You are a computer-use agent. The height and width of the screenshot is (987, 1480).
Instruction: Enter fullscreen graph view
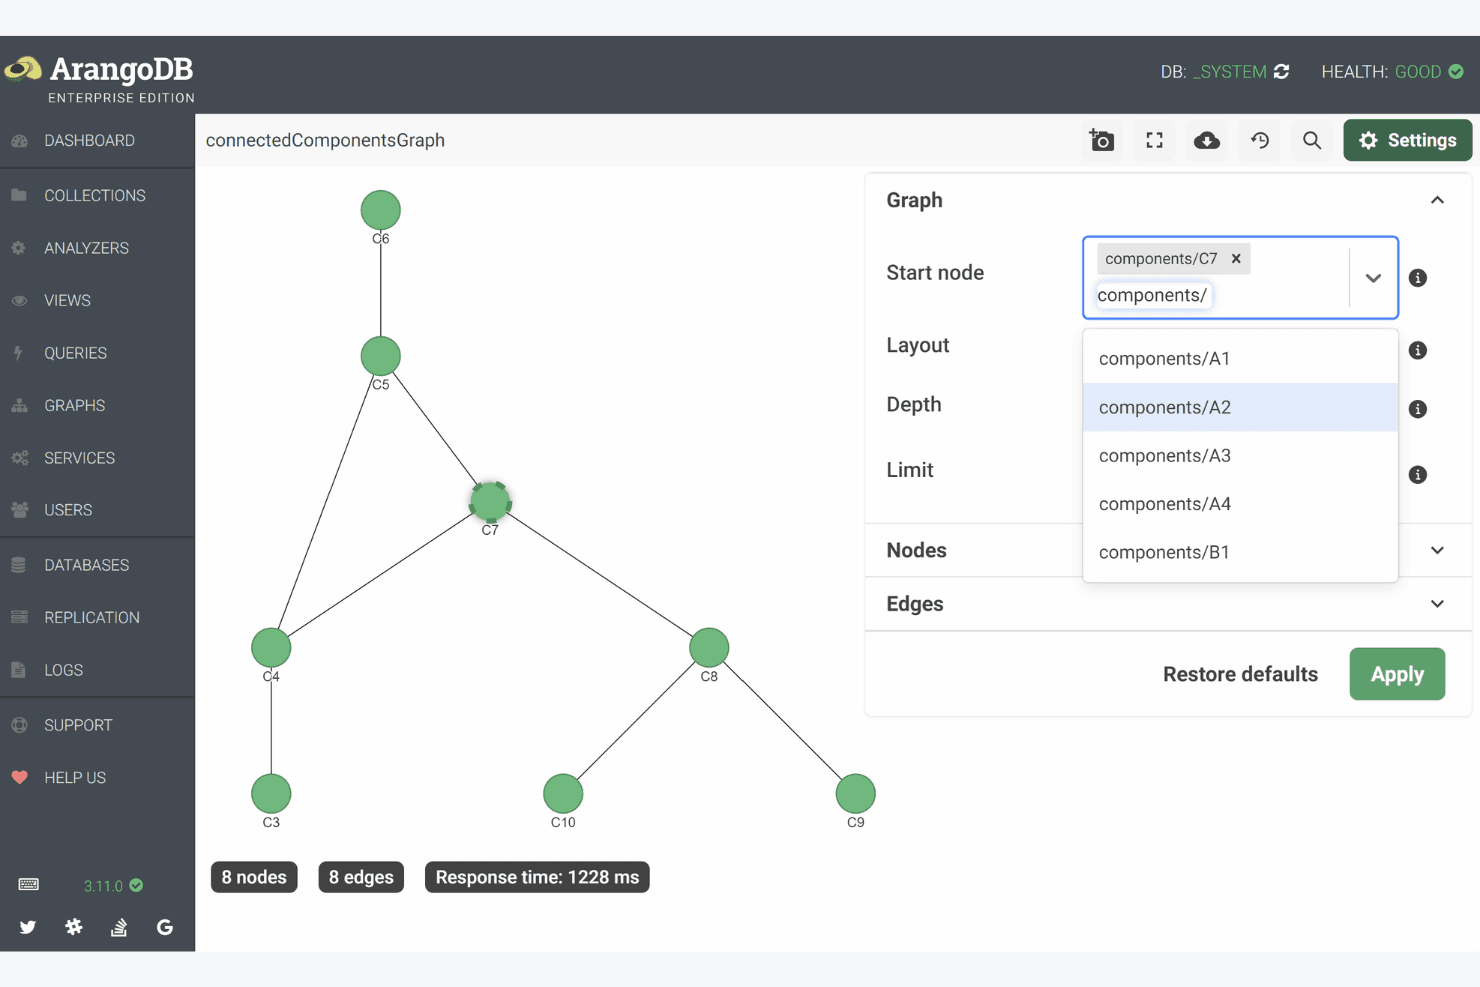click(1154, 140)
